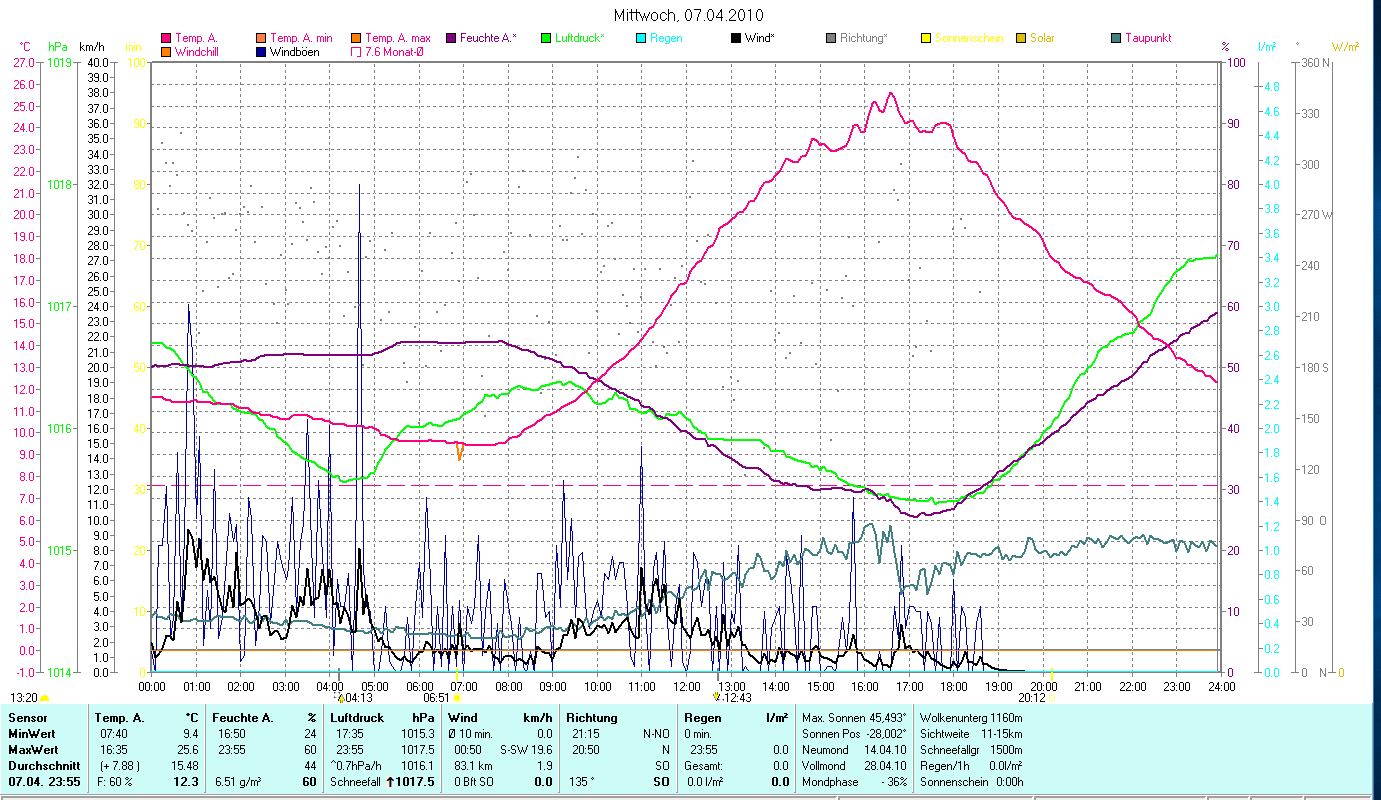
Task: Click the Solar legend label
Action: click(x=1041, y=38)
